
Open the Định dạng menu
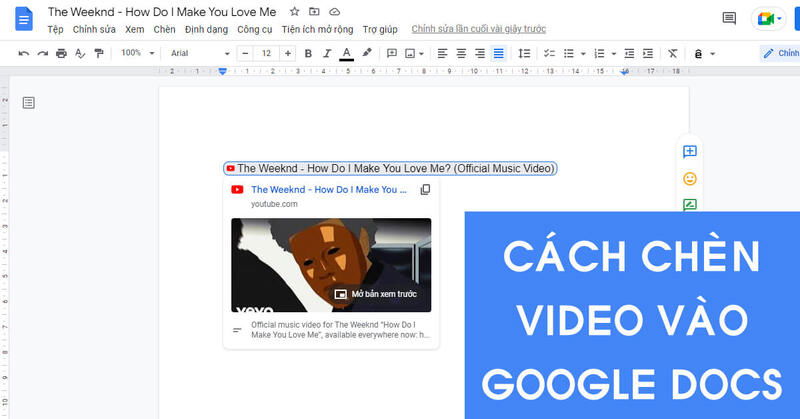(x=205, y=29)
